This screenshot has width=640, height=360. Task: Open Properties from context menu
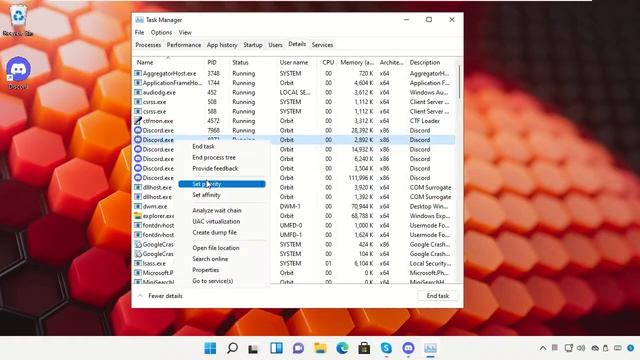pos(206,270)
